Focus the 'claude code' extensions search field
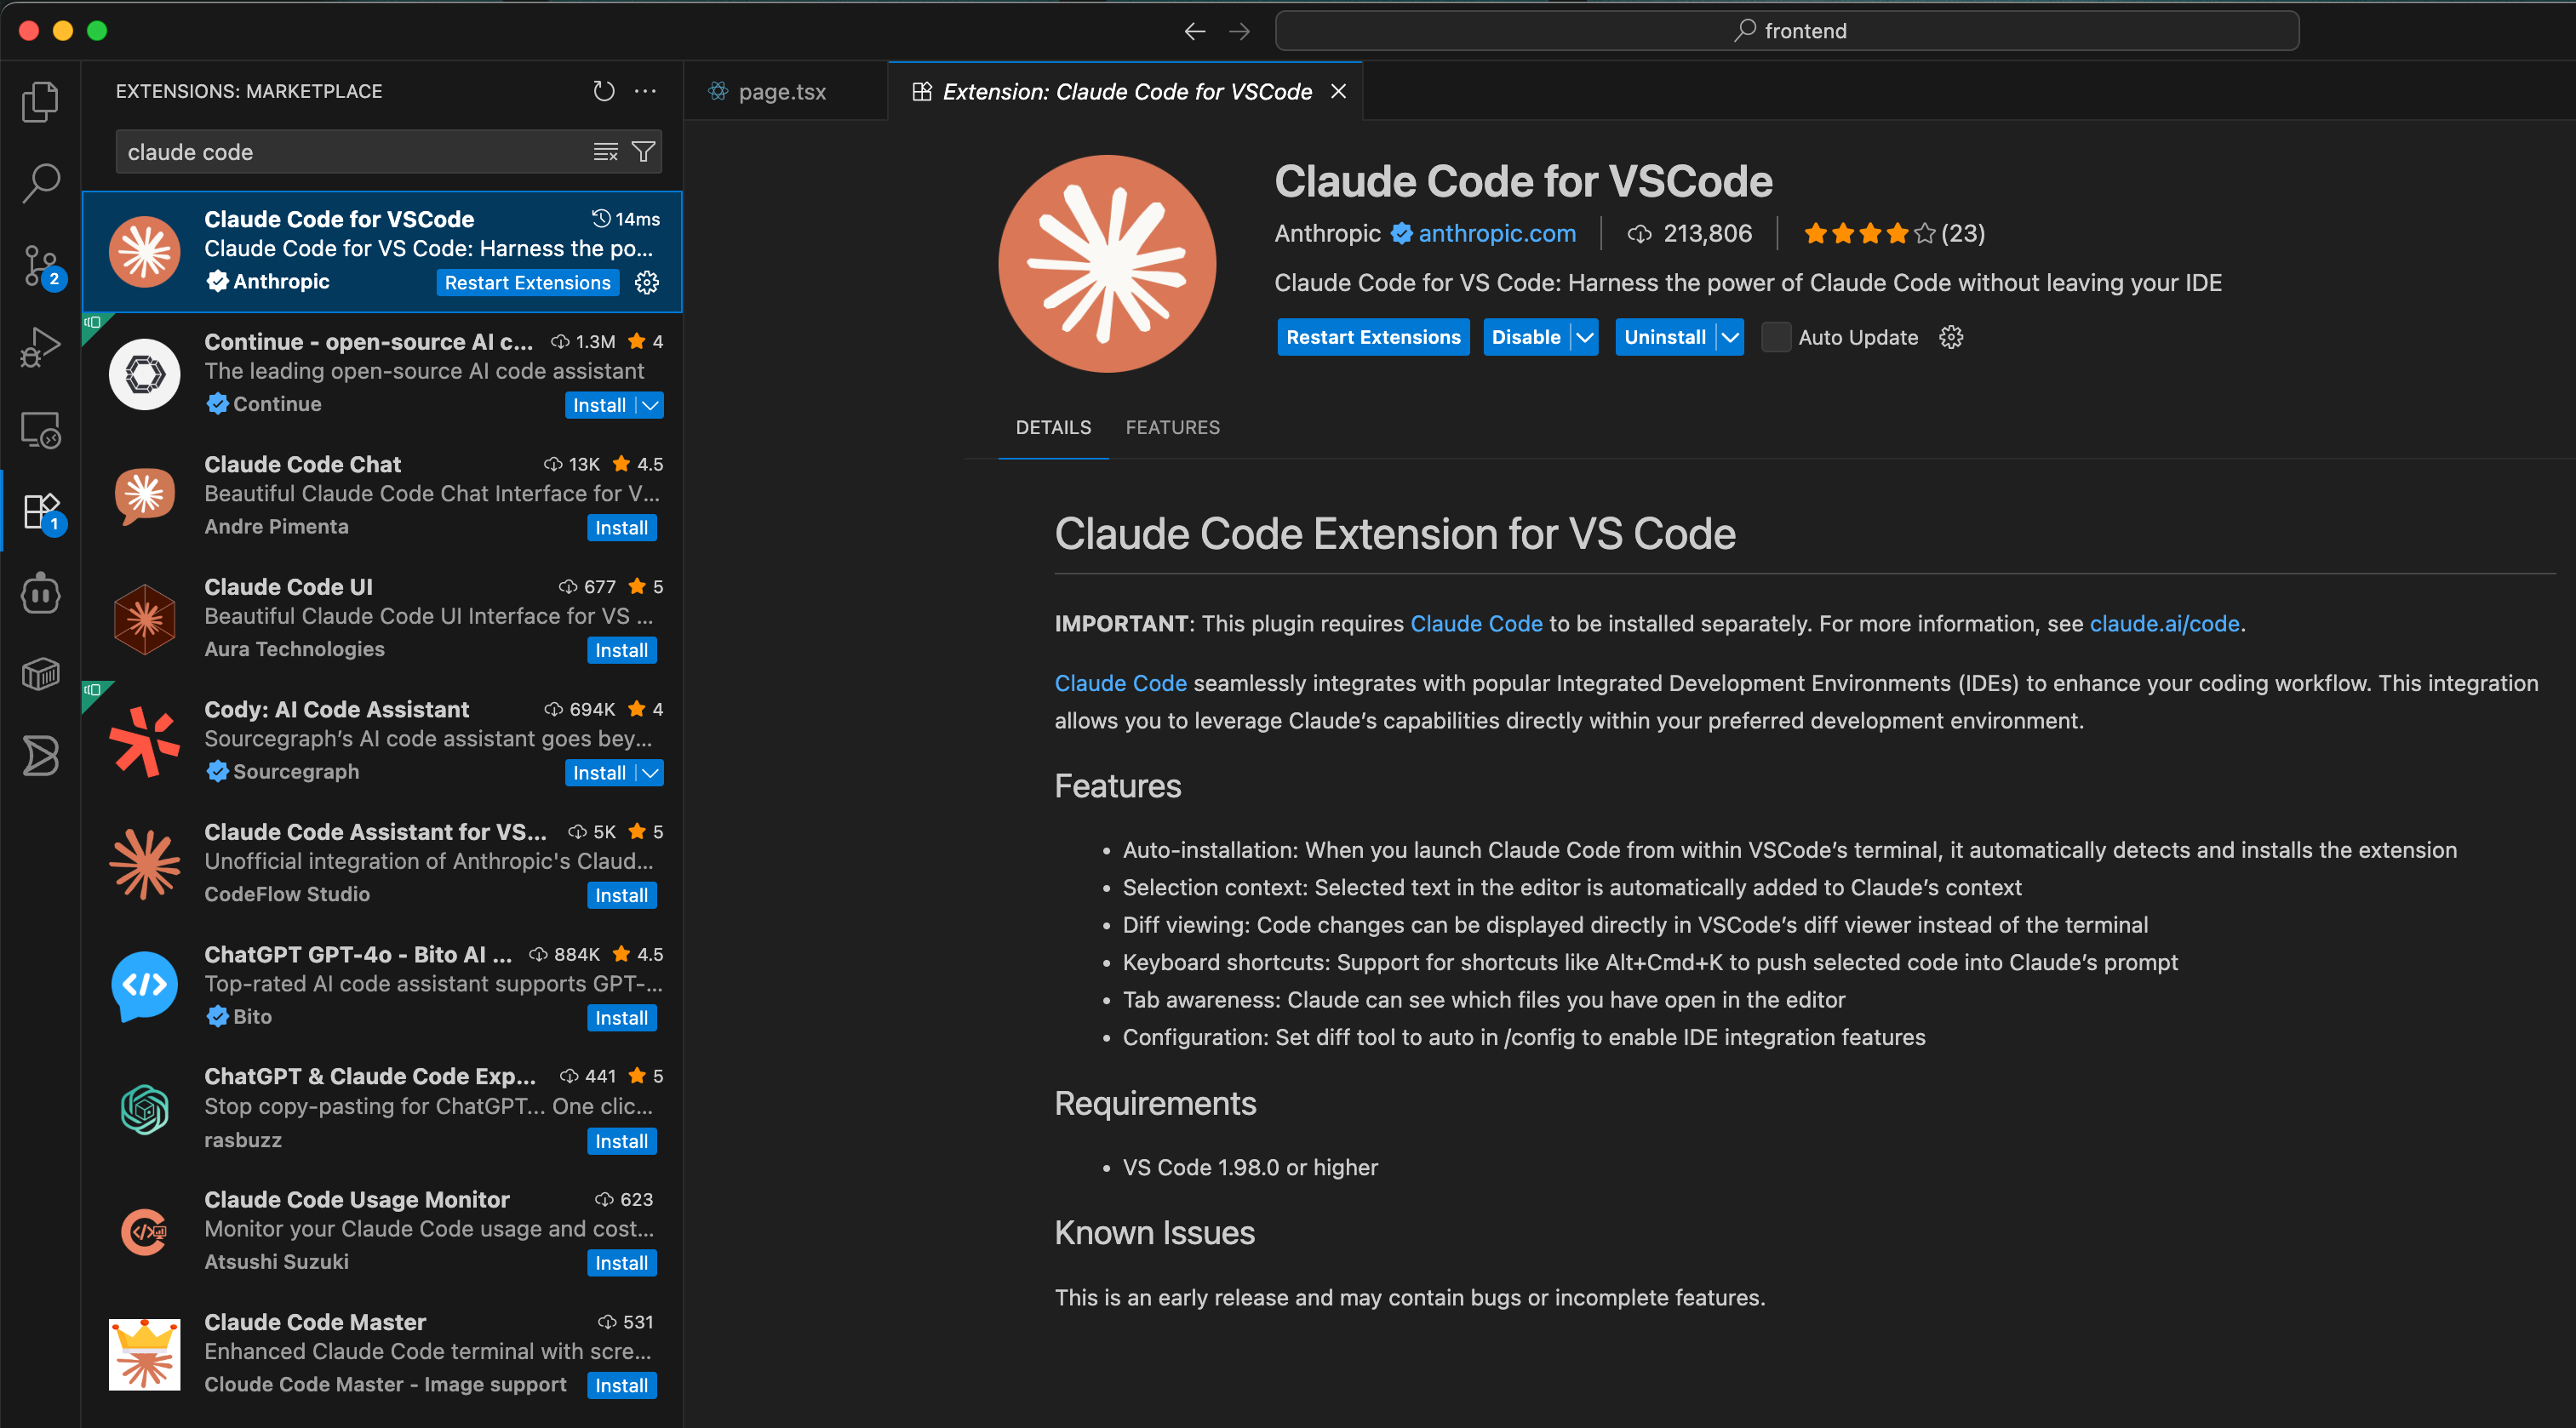This screenshot has width=2576, height=1428. coord(350,152)
